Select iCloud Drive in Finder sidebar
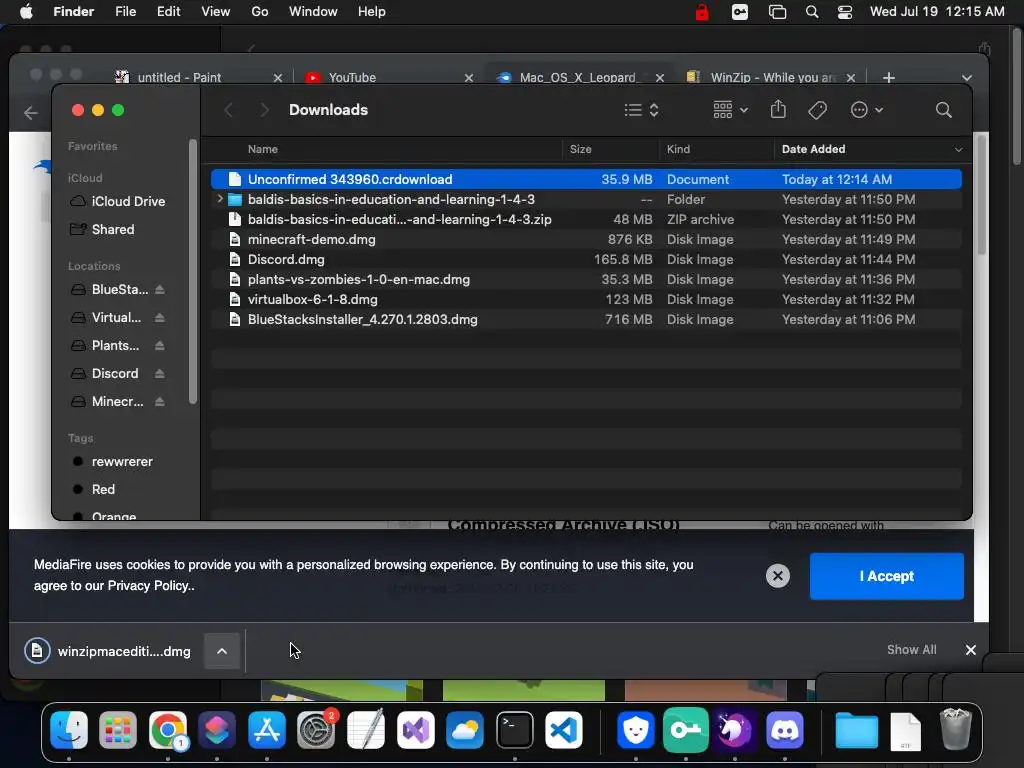Viewport: 1024px width, 768px height. pos(120,201)
